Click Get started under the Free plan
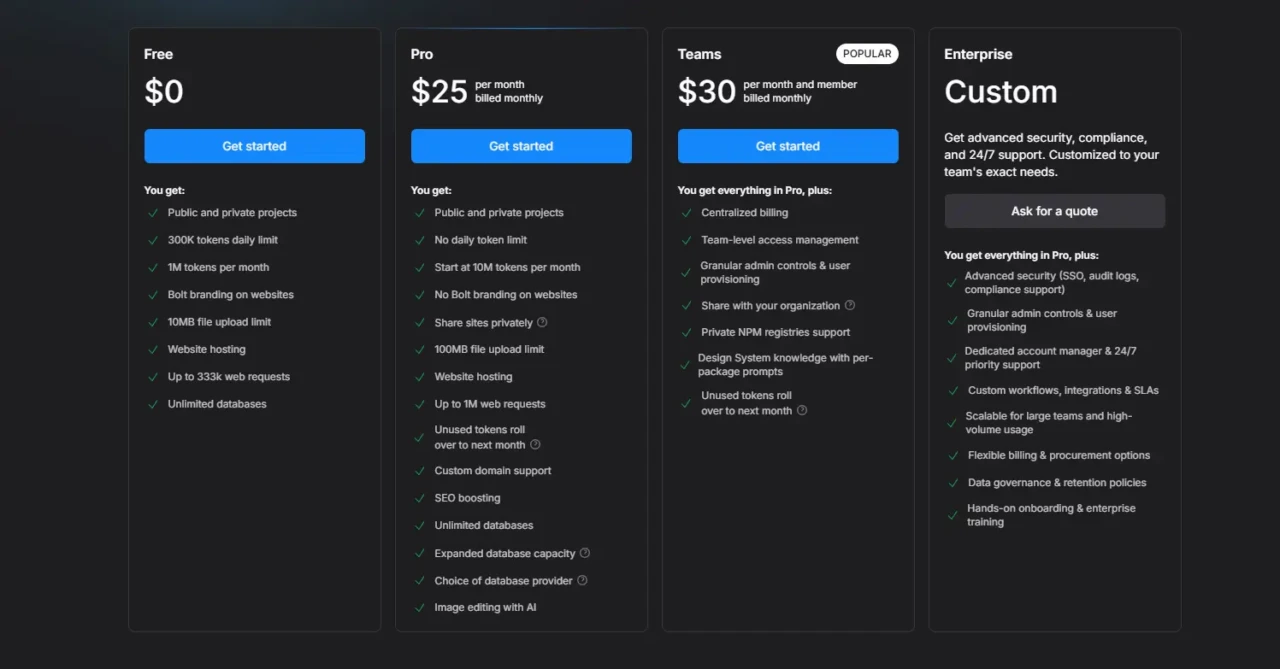Viewport: 1280px width, 669px height. [254, 146]
